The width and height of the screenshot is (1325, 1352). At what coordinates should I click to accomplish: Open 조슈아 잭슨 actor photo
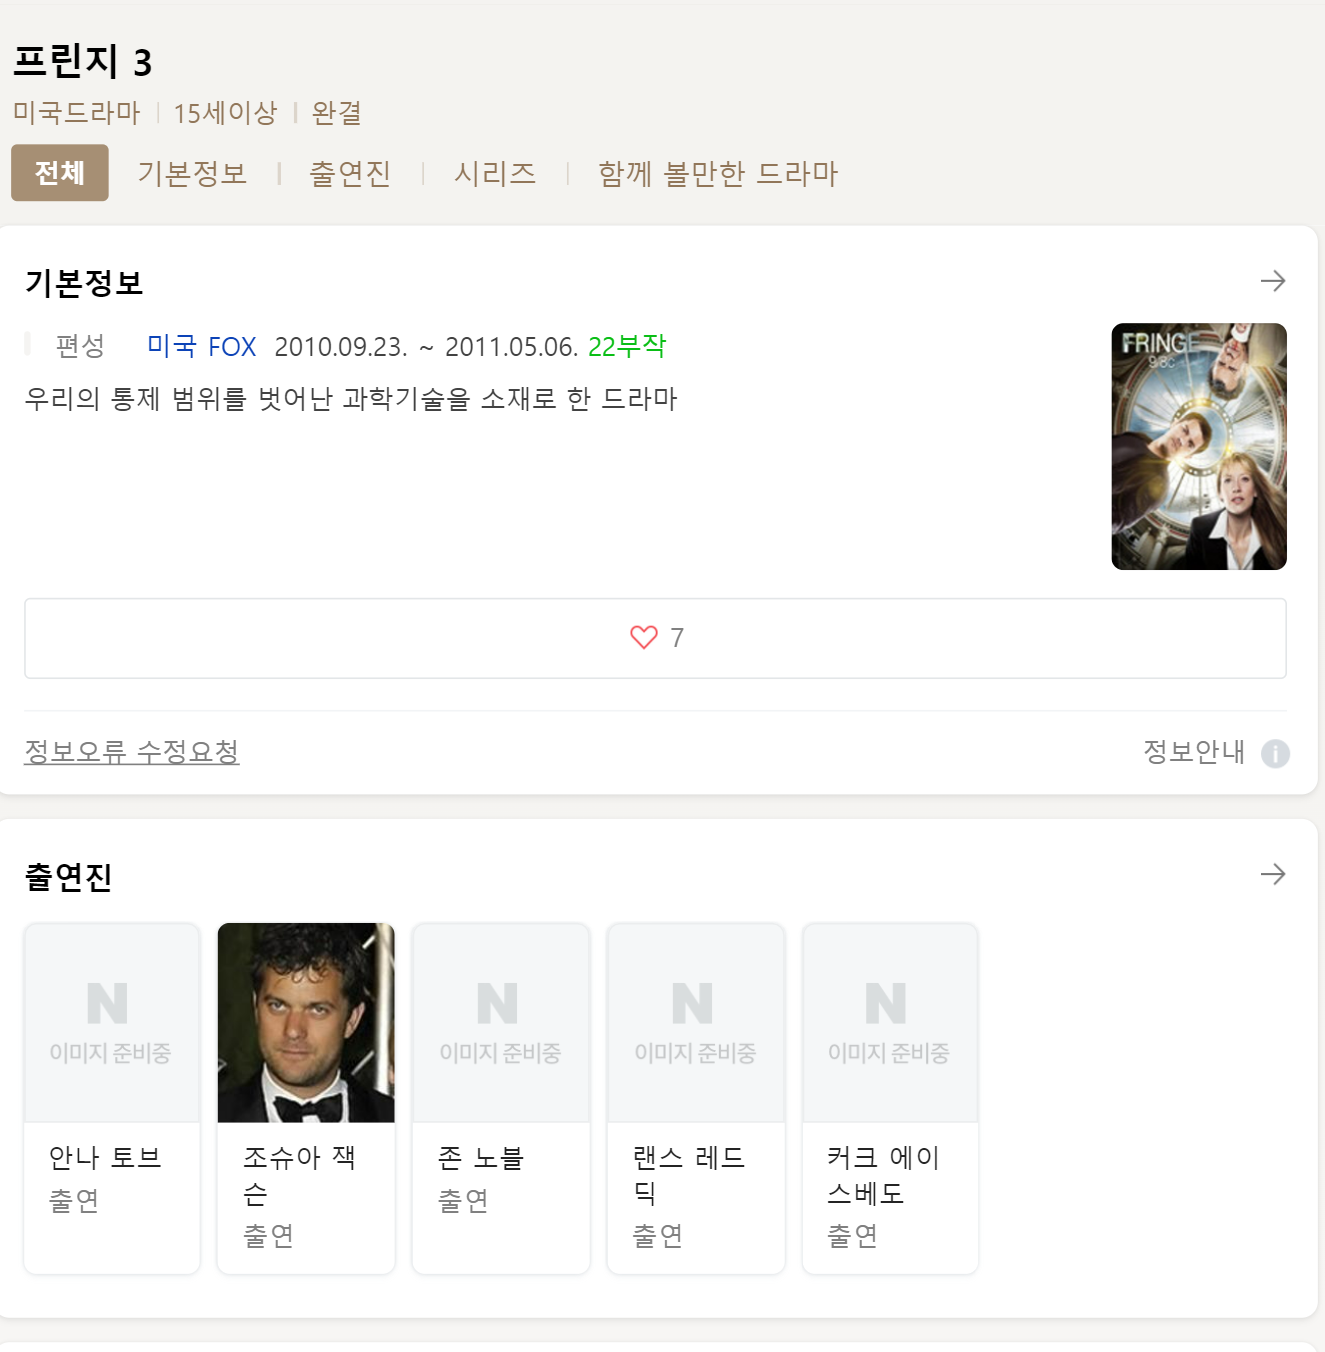point(306,1022)
